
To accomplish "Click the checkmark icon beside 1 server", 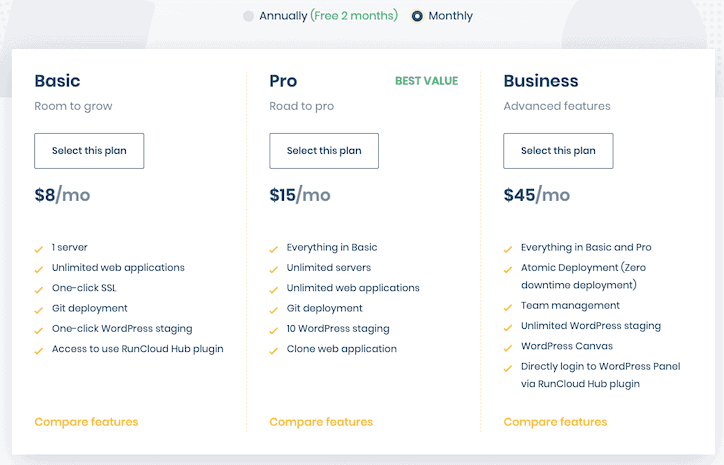I will [x=39, y=249].
